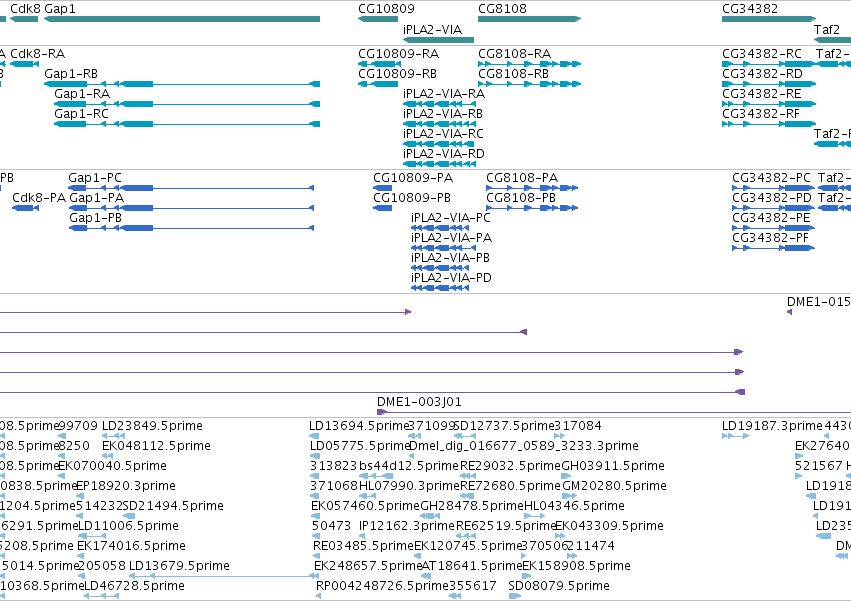Screen dimensions: 851x601
Task: Click EST label EK057460.5prime
Action: [x=365, y=505]
